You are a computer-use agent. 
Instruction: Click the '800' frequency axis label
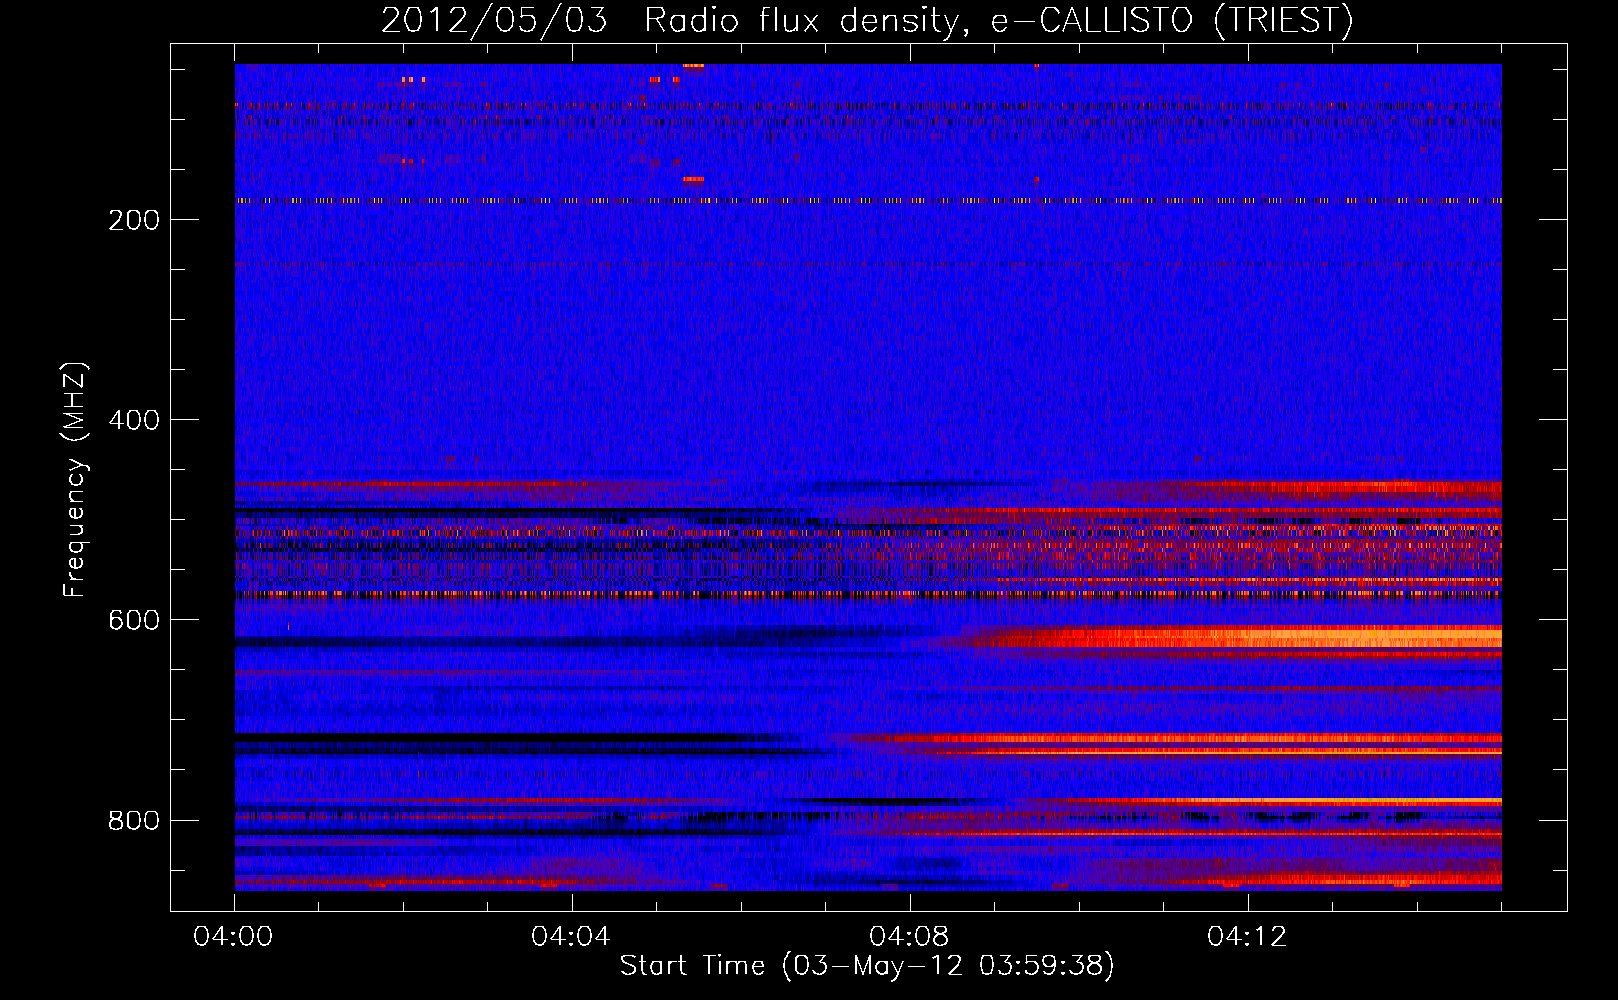pos(134,821)
